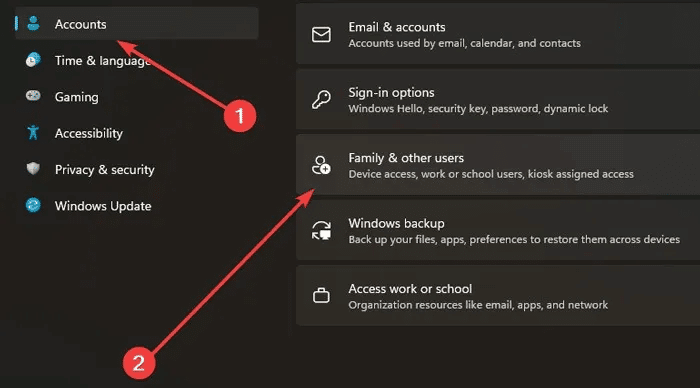Open Windows backup settings
700x388 pixels.
point(498,230)
